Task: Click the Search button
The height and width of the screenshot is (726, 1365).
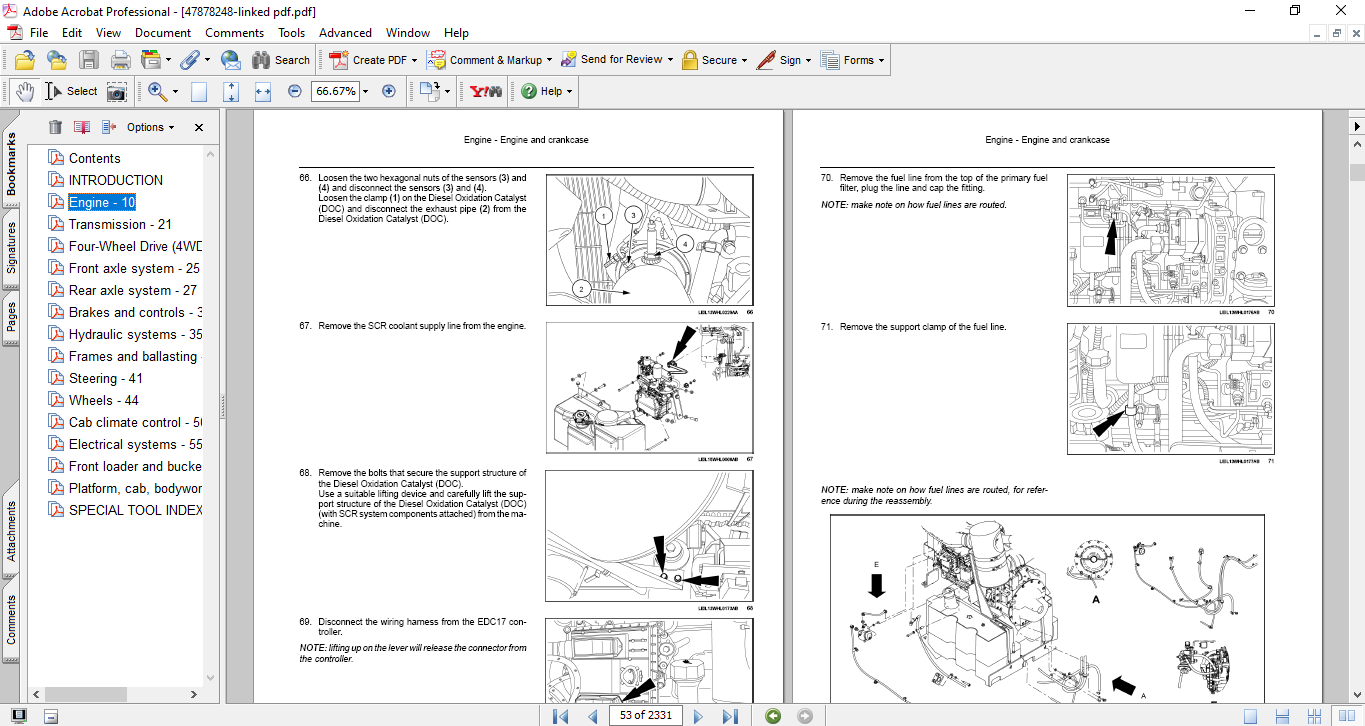Action: pos(280,60)
